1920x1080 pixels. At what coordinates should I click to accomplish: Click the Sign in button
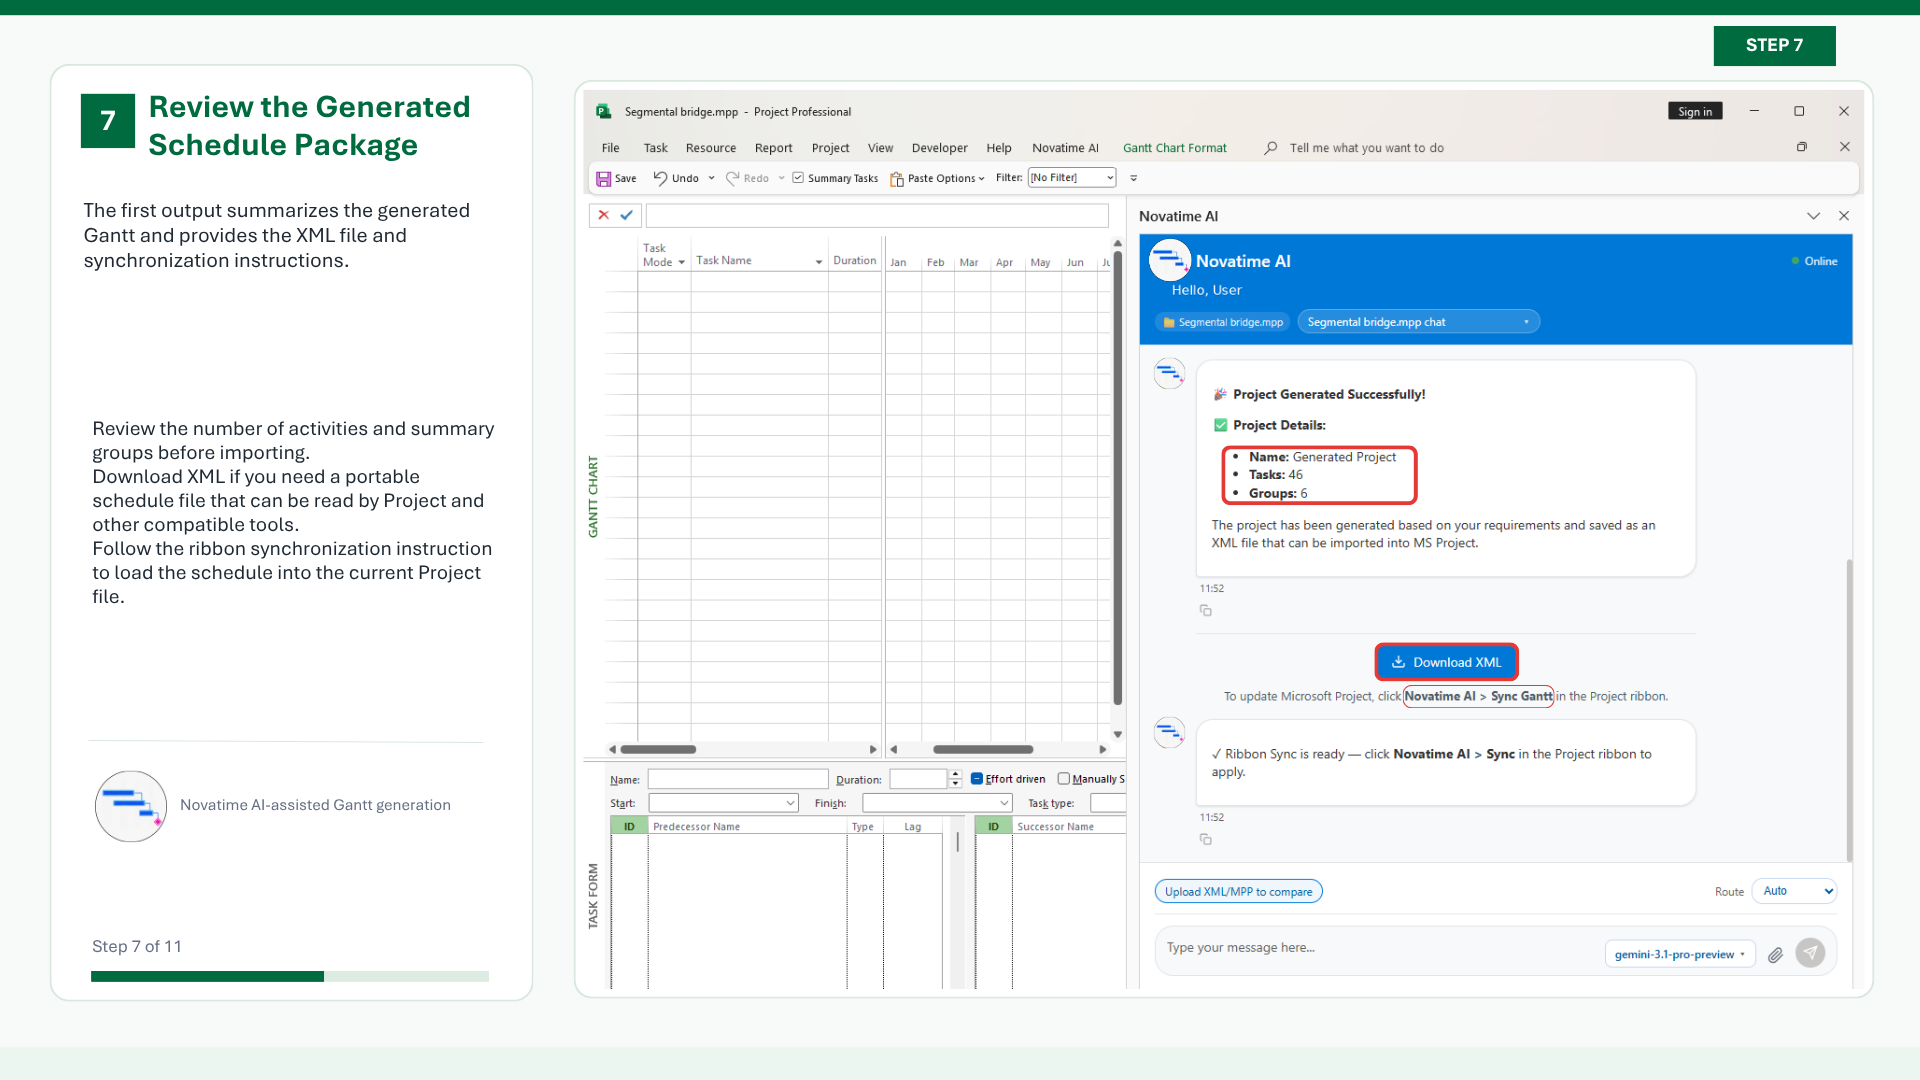1695,111
